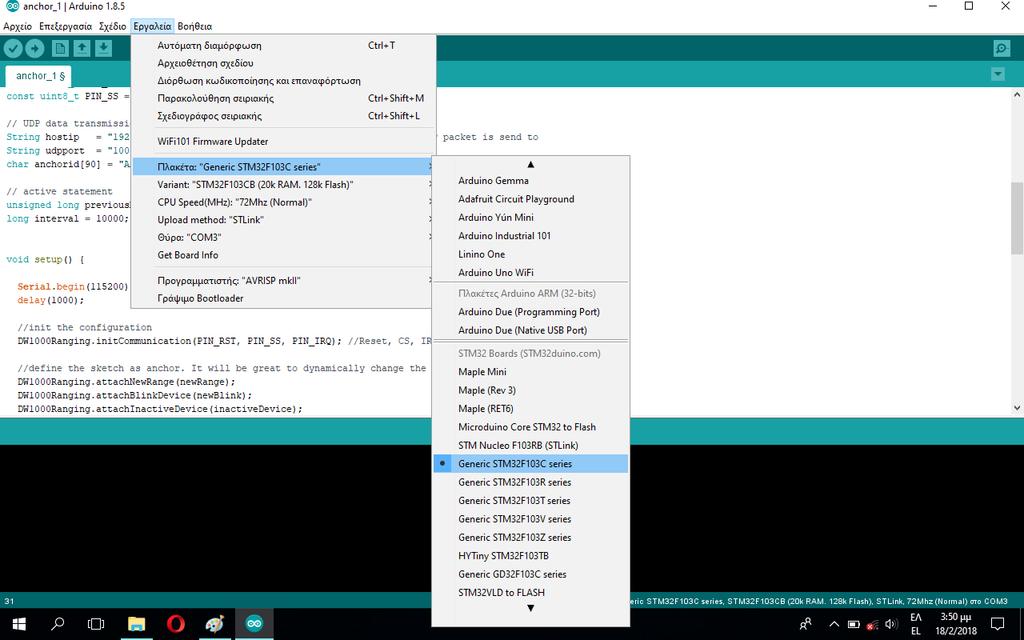Open File Explorer from the taskbar
The image size is (1024, 640).
click(x=136, y=624)
